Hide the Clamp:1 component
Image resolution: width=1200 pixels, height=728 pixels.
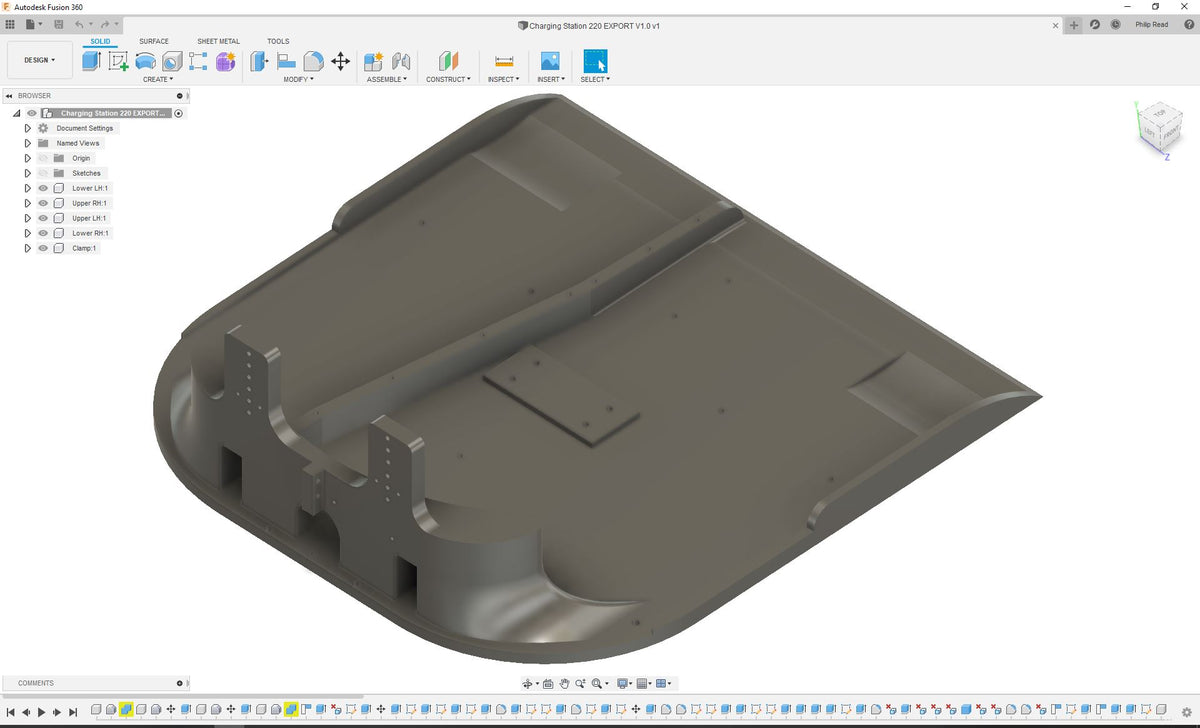click(43, 247)
